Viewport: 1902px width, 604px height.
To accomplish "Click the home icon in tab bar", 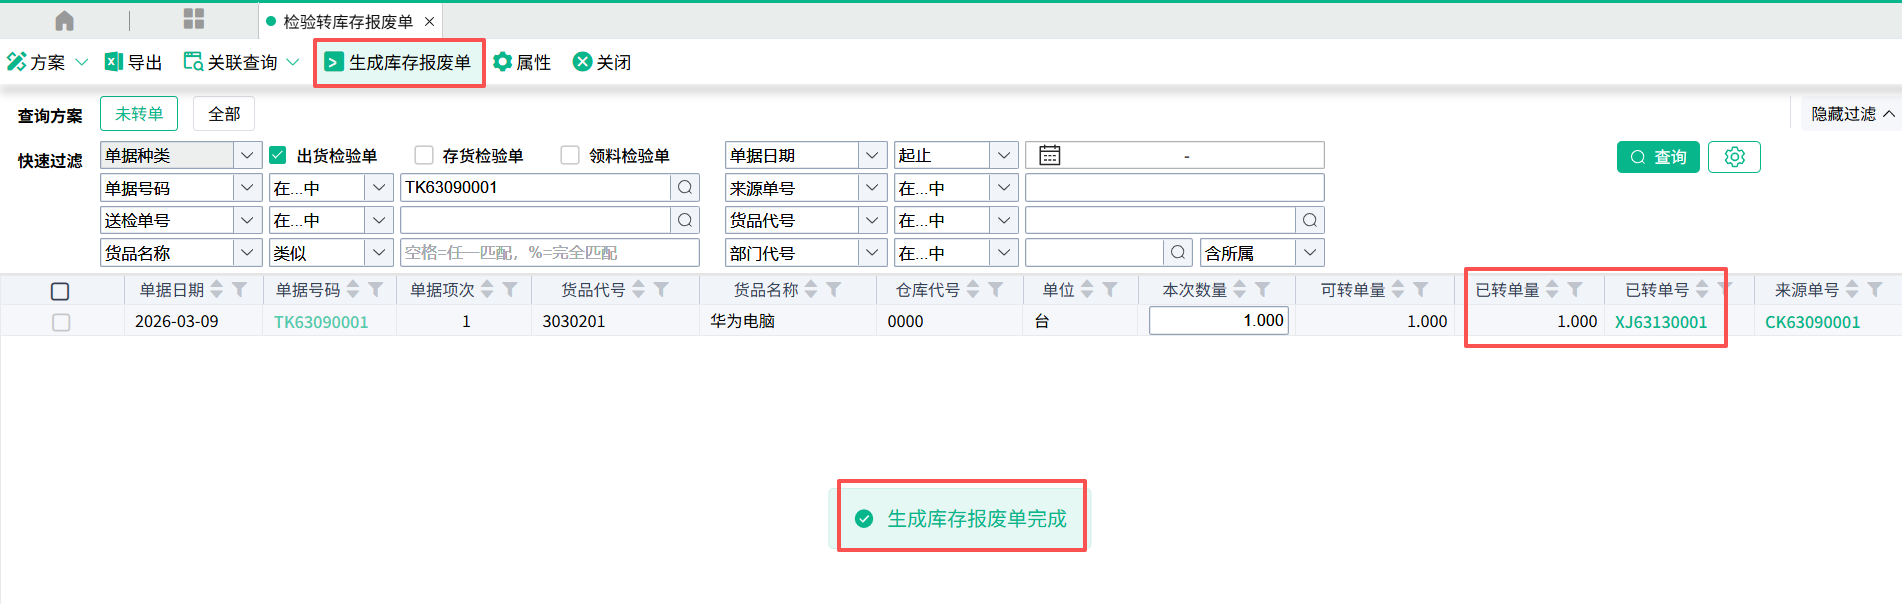I will point(64,20).
